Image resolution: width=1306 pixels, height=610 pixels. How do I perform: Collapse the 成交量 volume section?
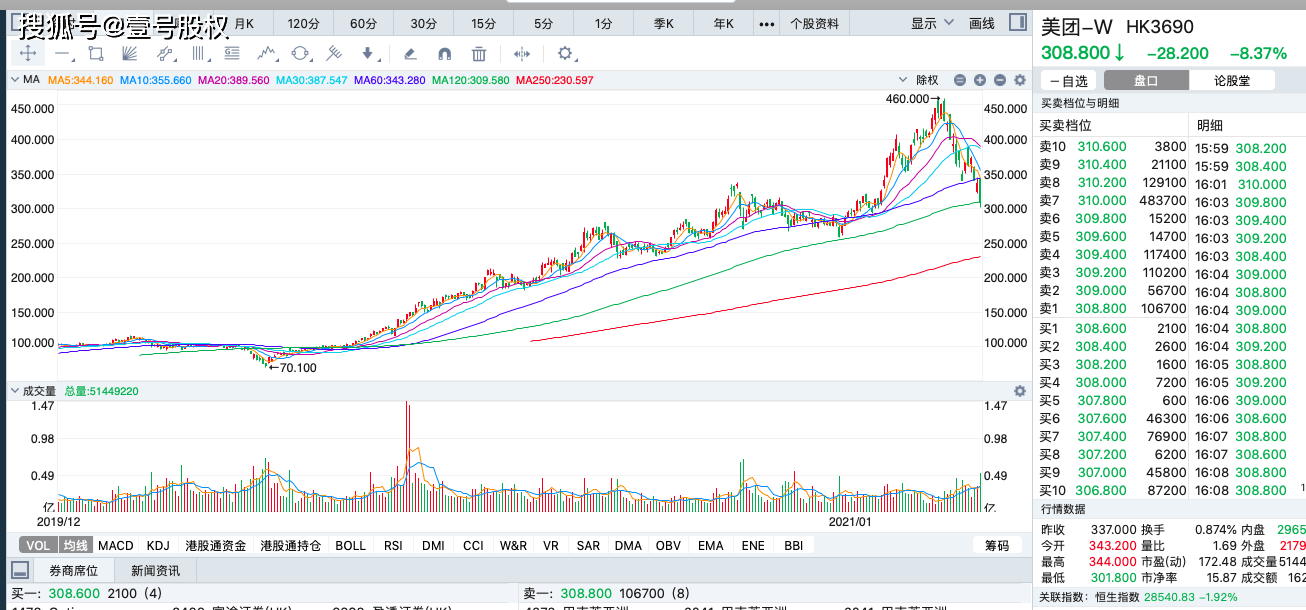point(14,391)
